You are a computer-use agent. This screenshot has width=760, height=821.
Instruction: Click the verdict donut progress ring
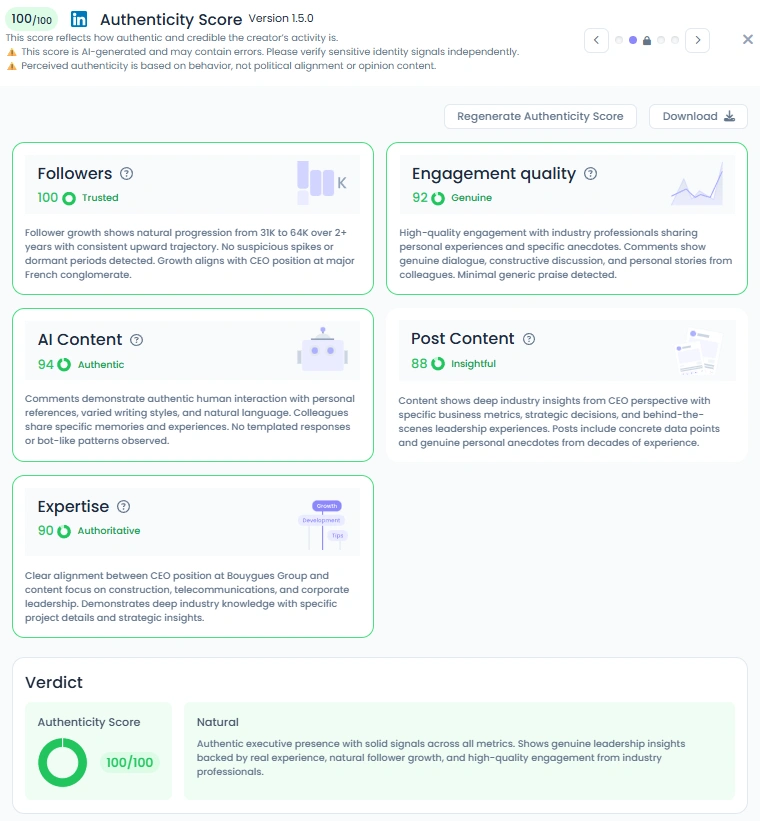tap(62, 762)
